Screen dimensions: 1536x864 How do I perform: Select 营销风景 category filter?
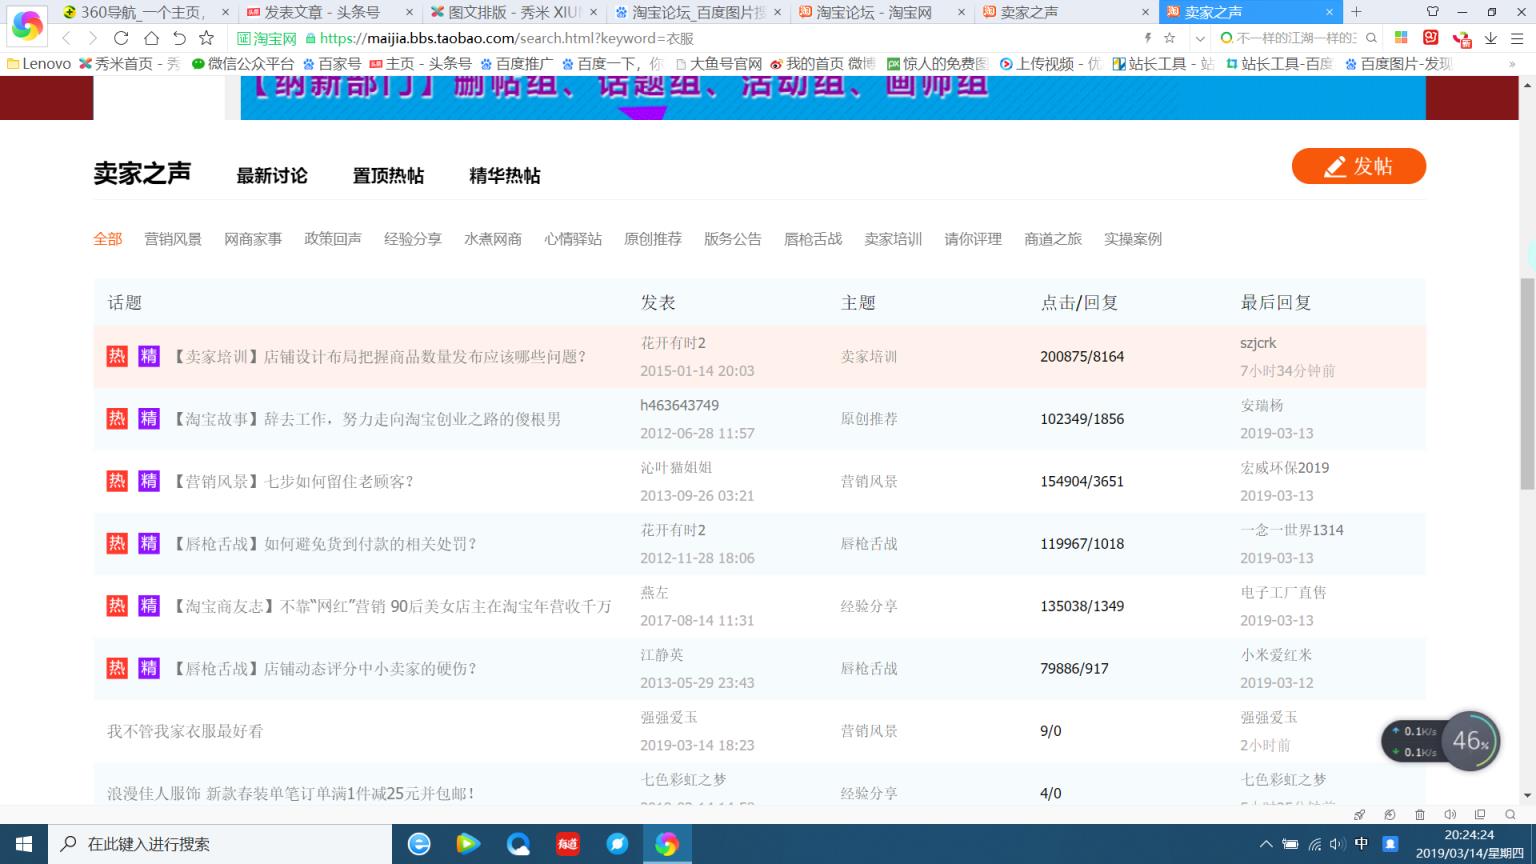(173, 239)
